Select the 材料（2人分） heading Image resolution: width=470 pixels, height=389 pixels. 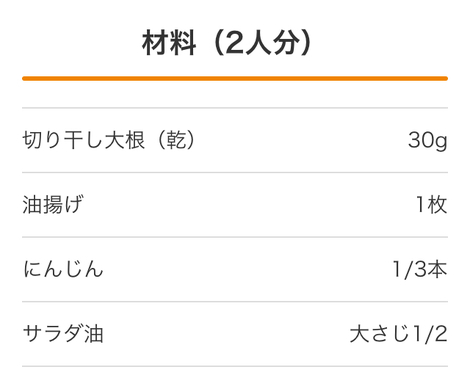(226, 43)
